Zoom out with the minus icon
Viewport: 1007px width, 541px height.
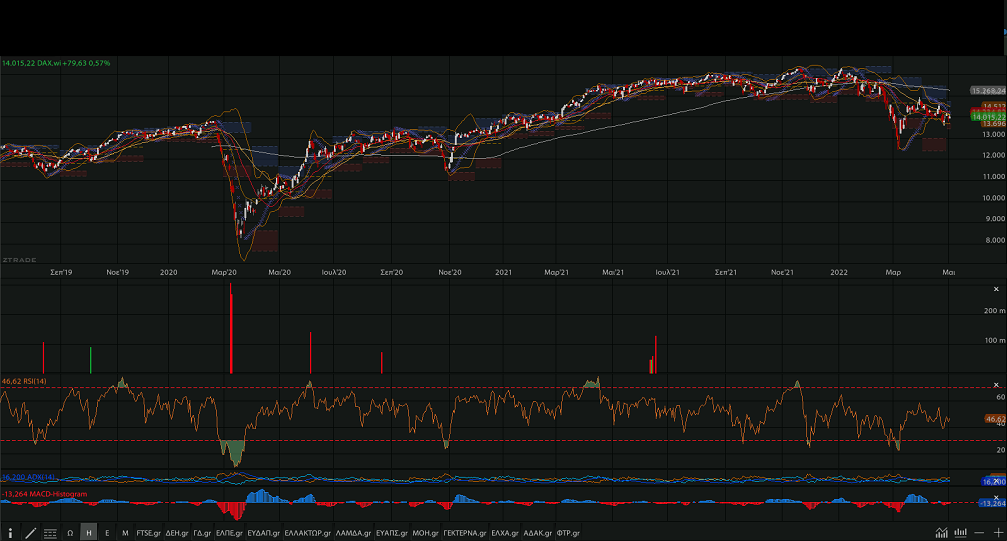click(979, 533)
